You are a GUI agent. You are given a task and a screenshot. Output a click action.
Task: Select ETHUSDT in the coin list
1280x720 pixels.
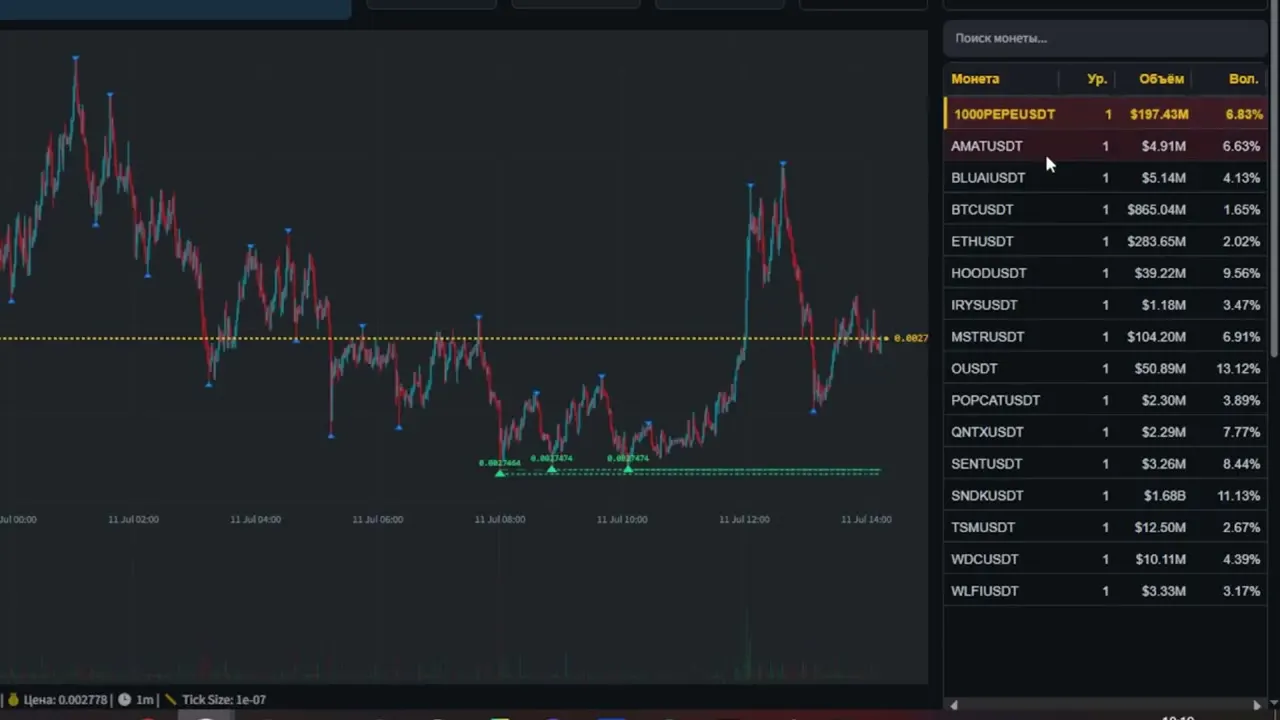[1105, 241]
